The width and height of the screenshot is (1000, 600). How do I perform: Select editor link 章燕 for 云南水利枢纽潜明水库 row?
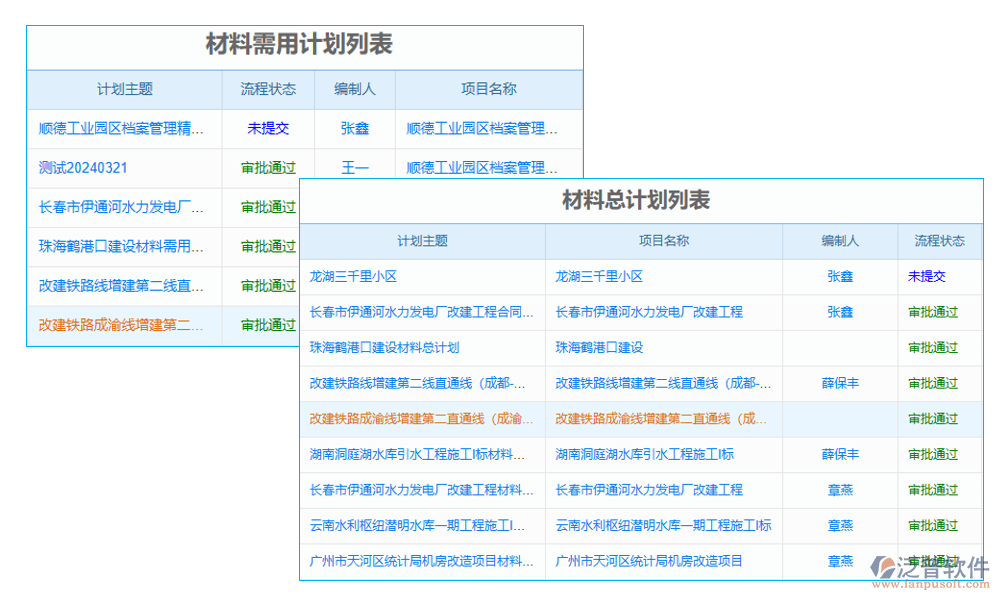[x=839, y=525]
